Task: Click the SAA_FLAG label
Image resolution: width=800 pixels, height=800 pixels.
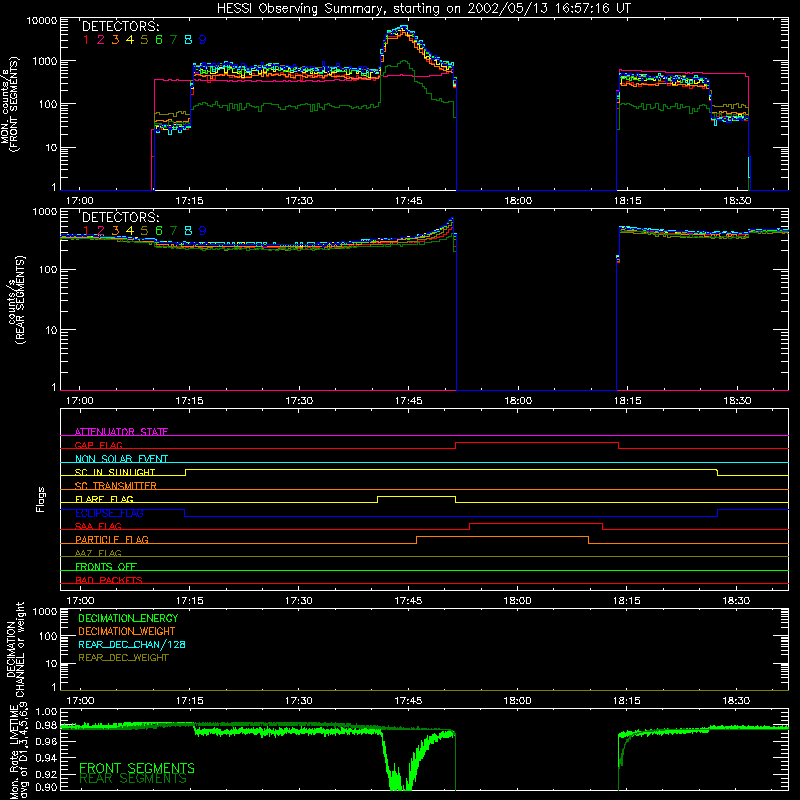Action: 98,526
